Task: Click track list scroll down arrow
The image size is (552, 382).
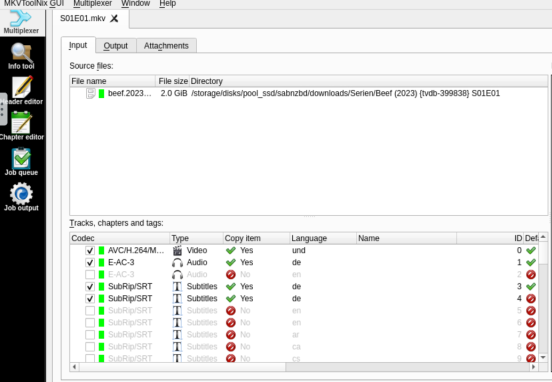Action: click(543, 357)
